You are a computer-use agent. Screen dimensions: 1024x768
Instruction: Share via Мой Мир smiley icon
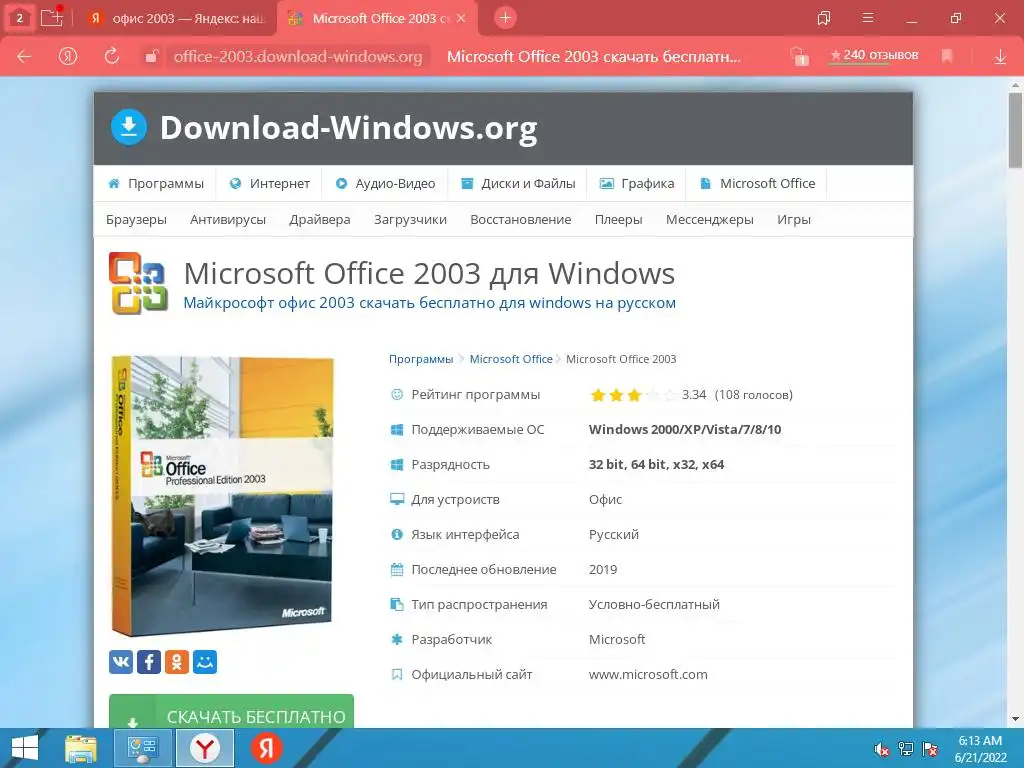[205, 662]
